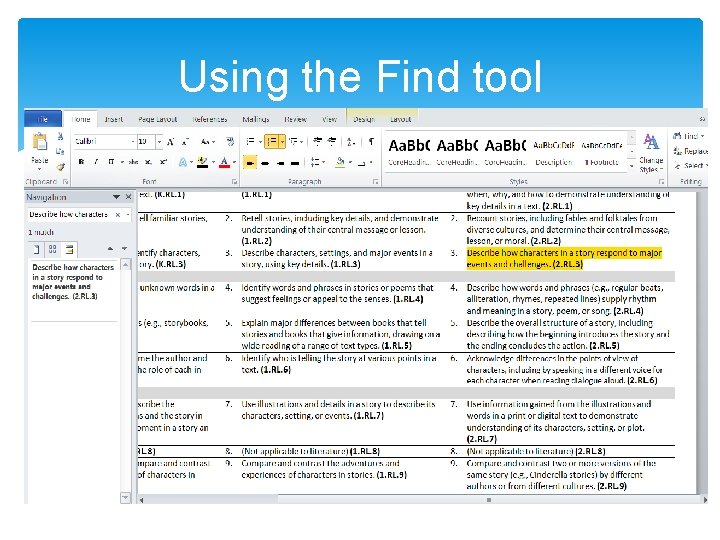Apply the Footnote style
Image resolution: width=720 pixels, height=540 pixels.
pos(602,153)
